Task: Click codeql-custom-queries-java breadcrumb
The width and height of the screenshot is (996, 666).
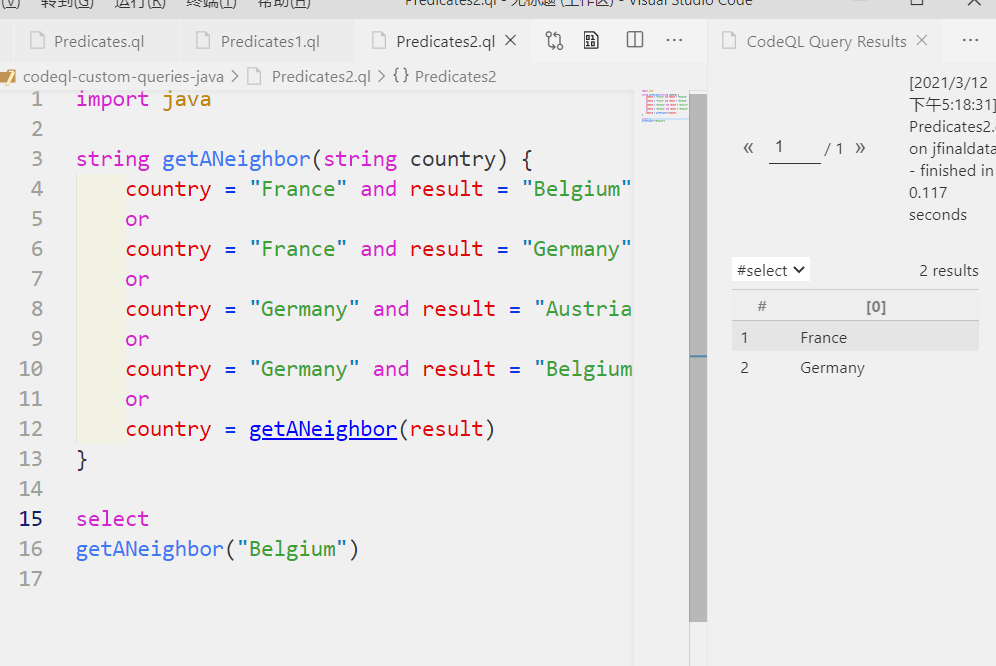Action: (x=123, y=77)
